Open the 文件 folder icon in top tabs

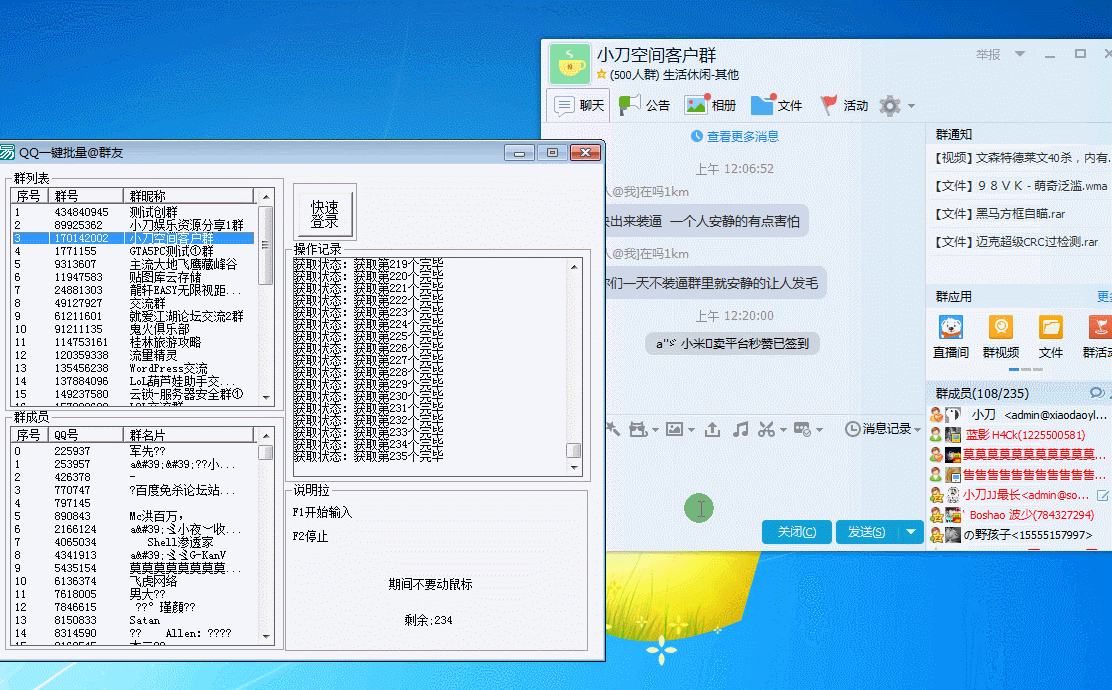(763, 104)
